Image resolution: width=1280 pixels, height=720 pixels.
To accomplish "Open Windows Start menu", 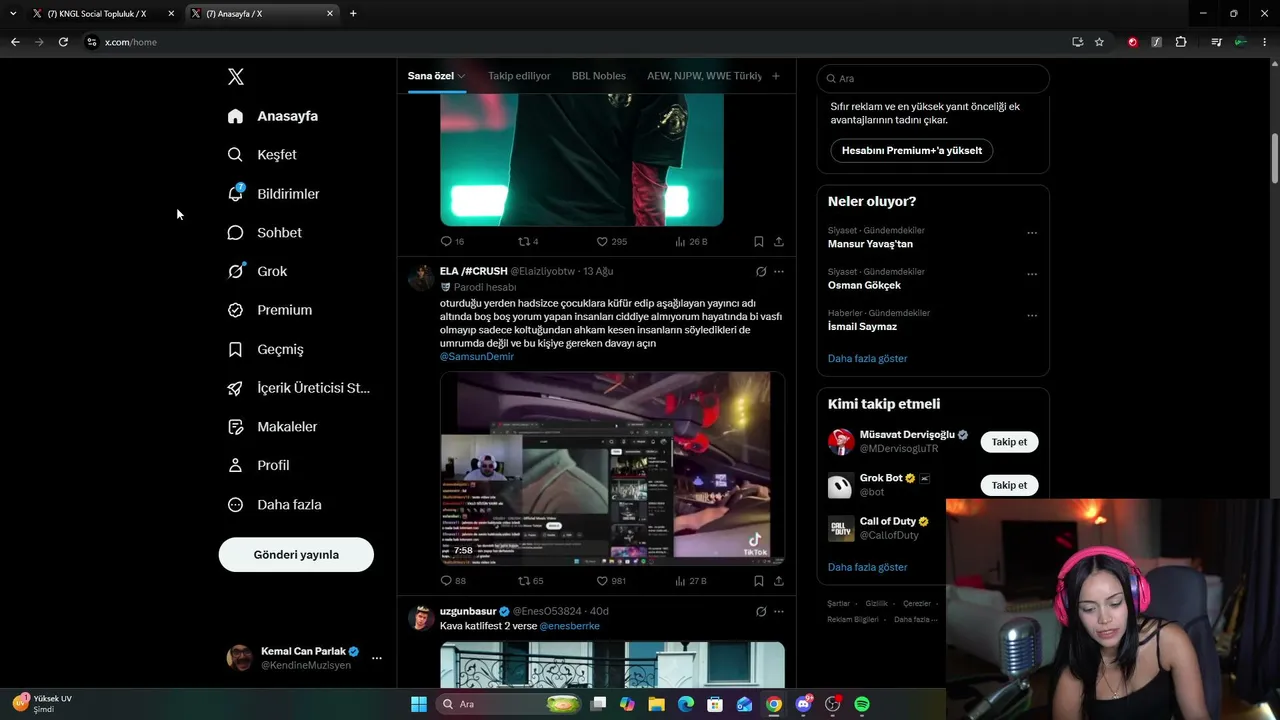I will click(x=419, y=704).
